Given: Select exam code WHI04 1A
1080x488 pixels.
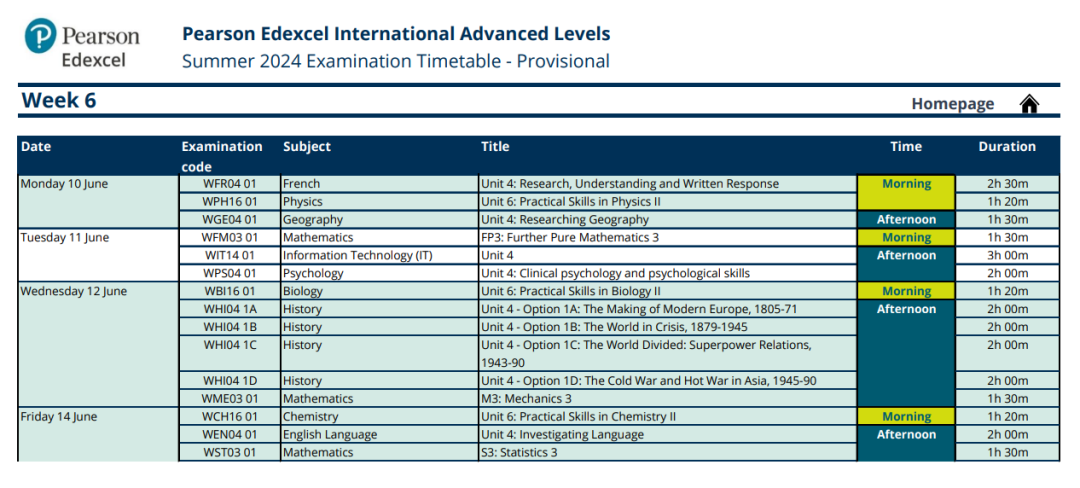Looking at the screenshot, I should tap(229, 309).
